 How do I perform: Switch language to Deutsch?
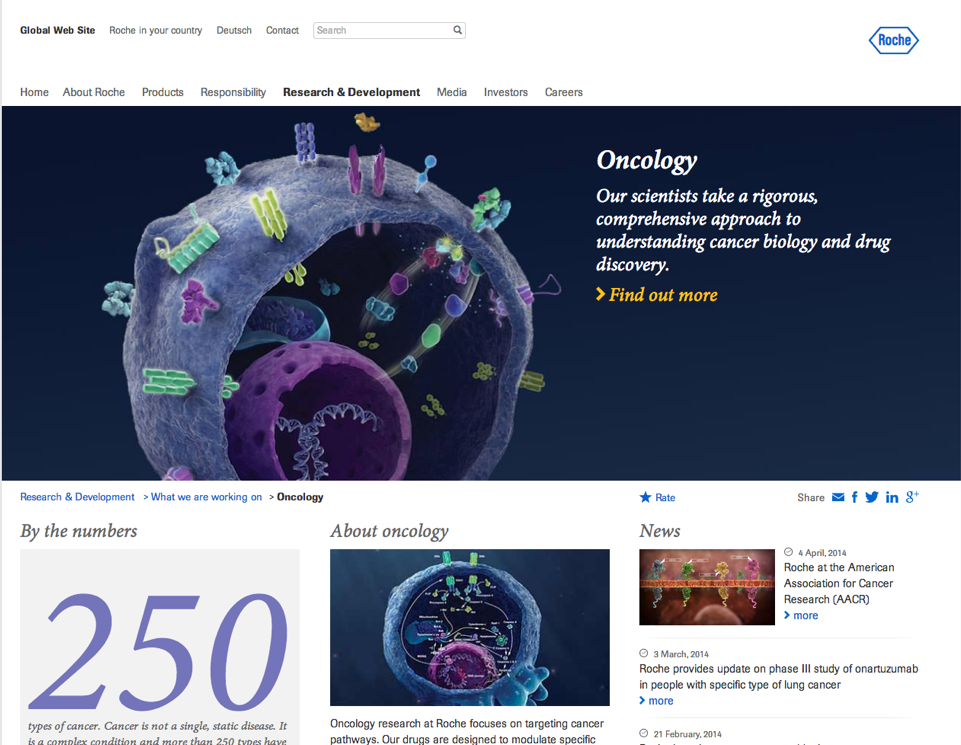[x=234, y=30]
